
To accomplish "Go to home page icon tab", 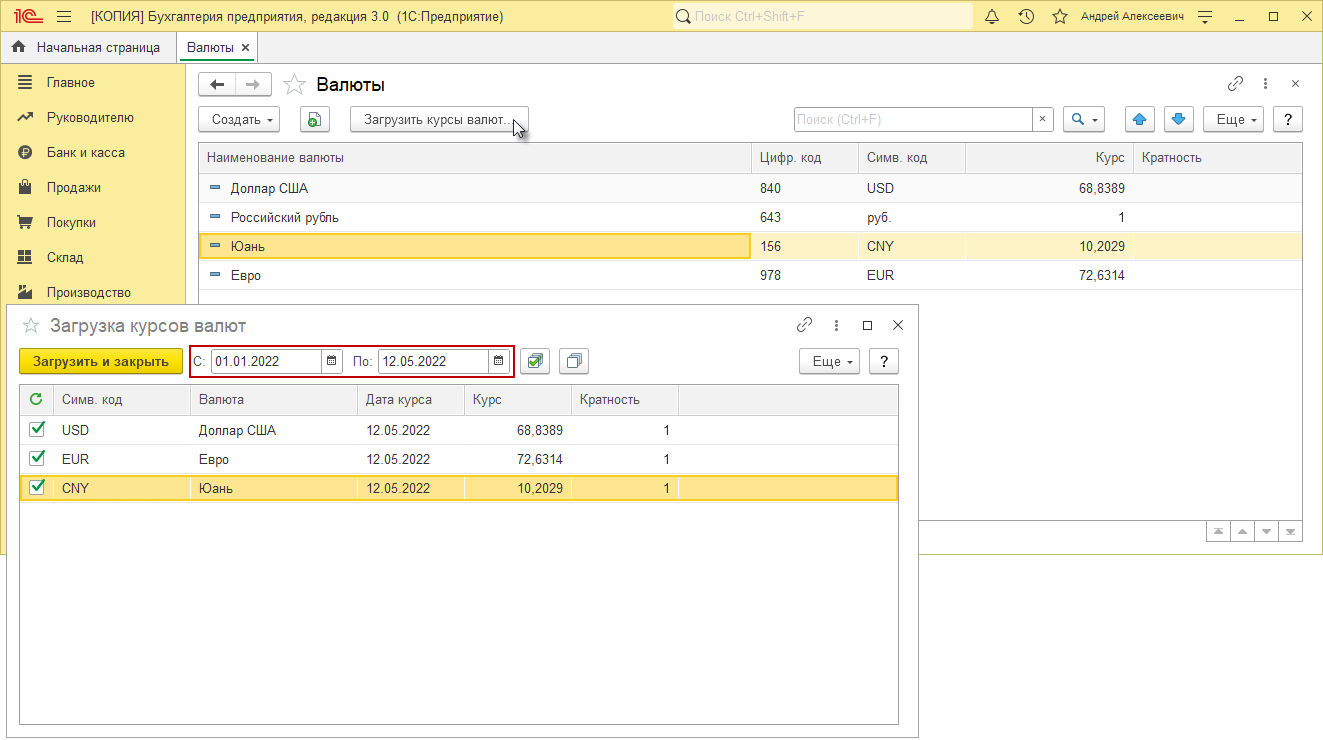I will pos(18,47).
